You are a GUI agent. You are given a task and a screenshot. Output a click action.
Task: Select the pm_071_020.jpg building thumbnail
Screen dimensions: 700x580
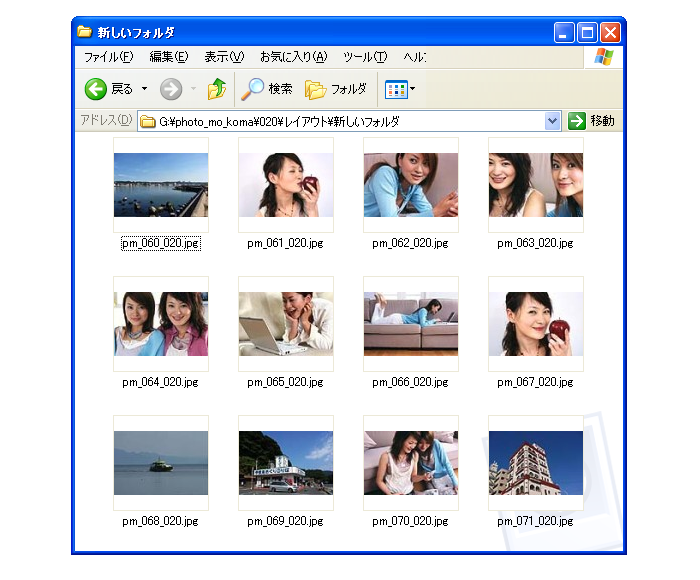tap(536, 463)
